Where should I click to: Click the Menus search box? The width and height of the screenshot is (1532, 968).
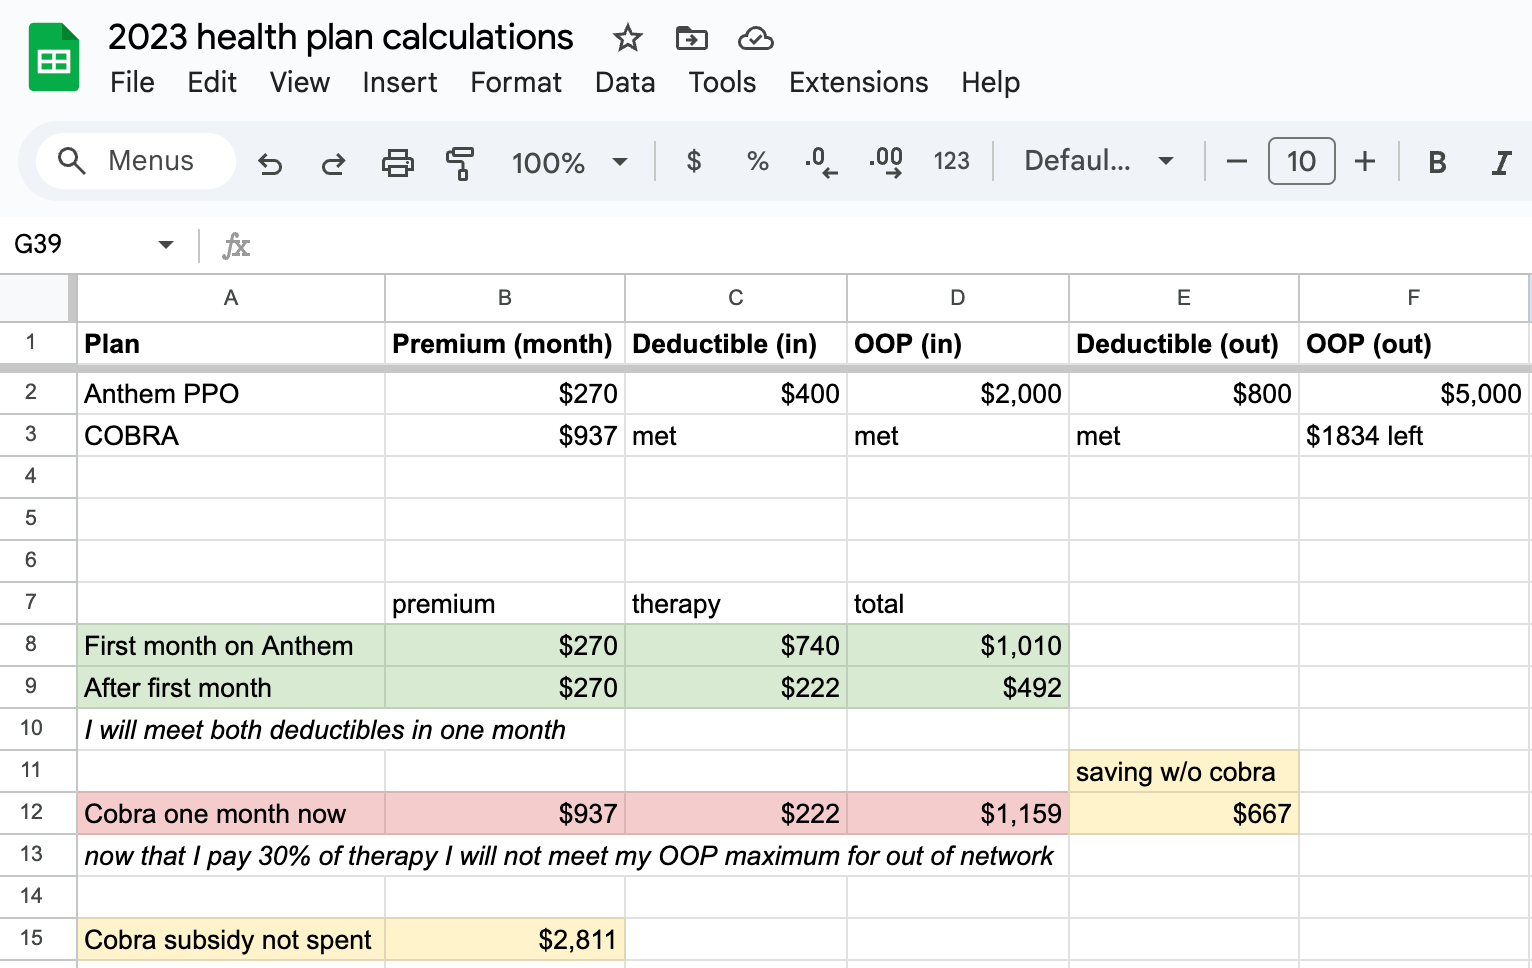click(x=136, y=161)
